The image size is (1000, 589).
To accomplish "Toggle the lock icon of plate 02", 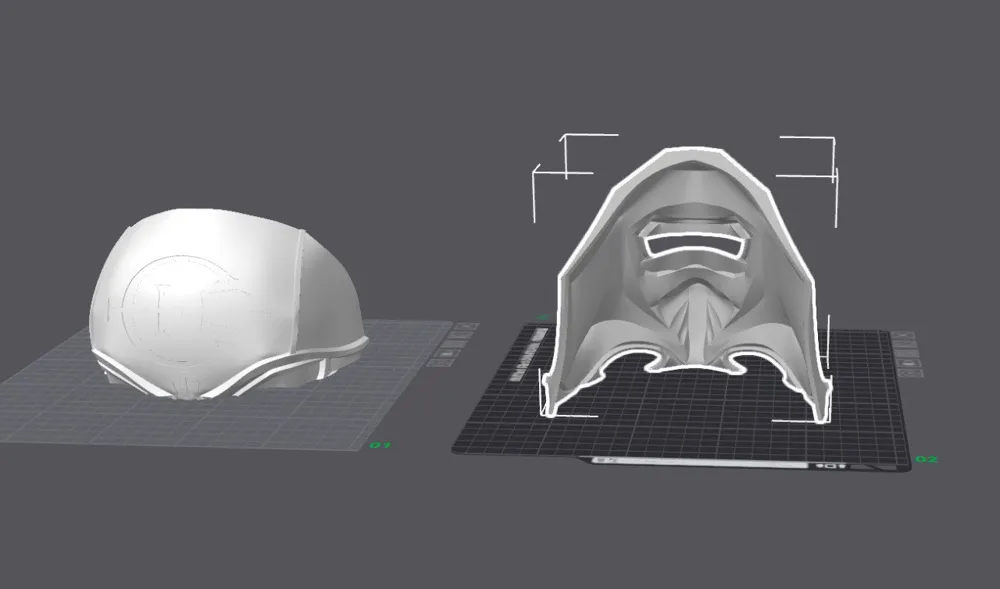I will tap(909, 363).
